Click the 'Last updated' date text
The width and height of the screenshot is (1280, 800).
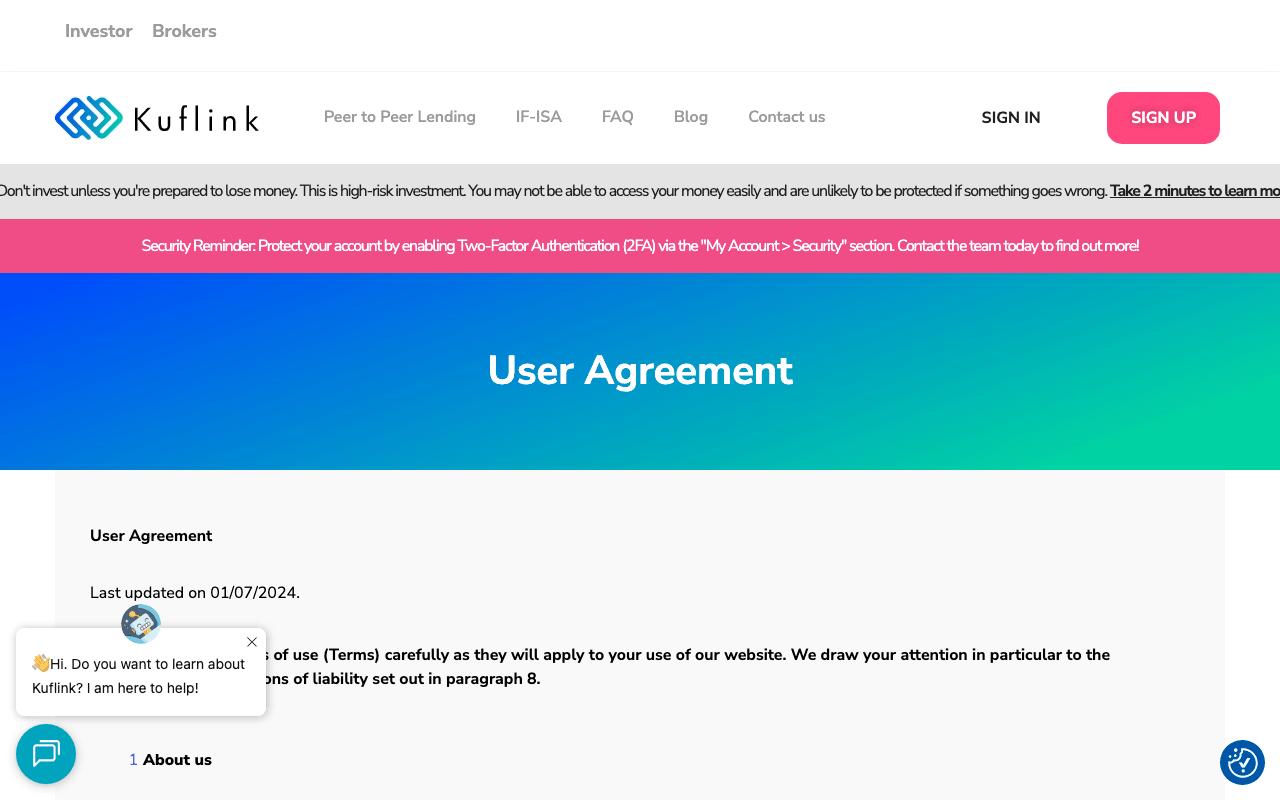[194, 592]
